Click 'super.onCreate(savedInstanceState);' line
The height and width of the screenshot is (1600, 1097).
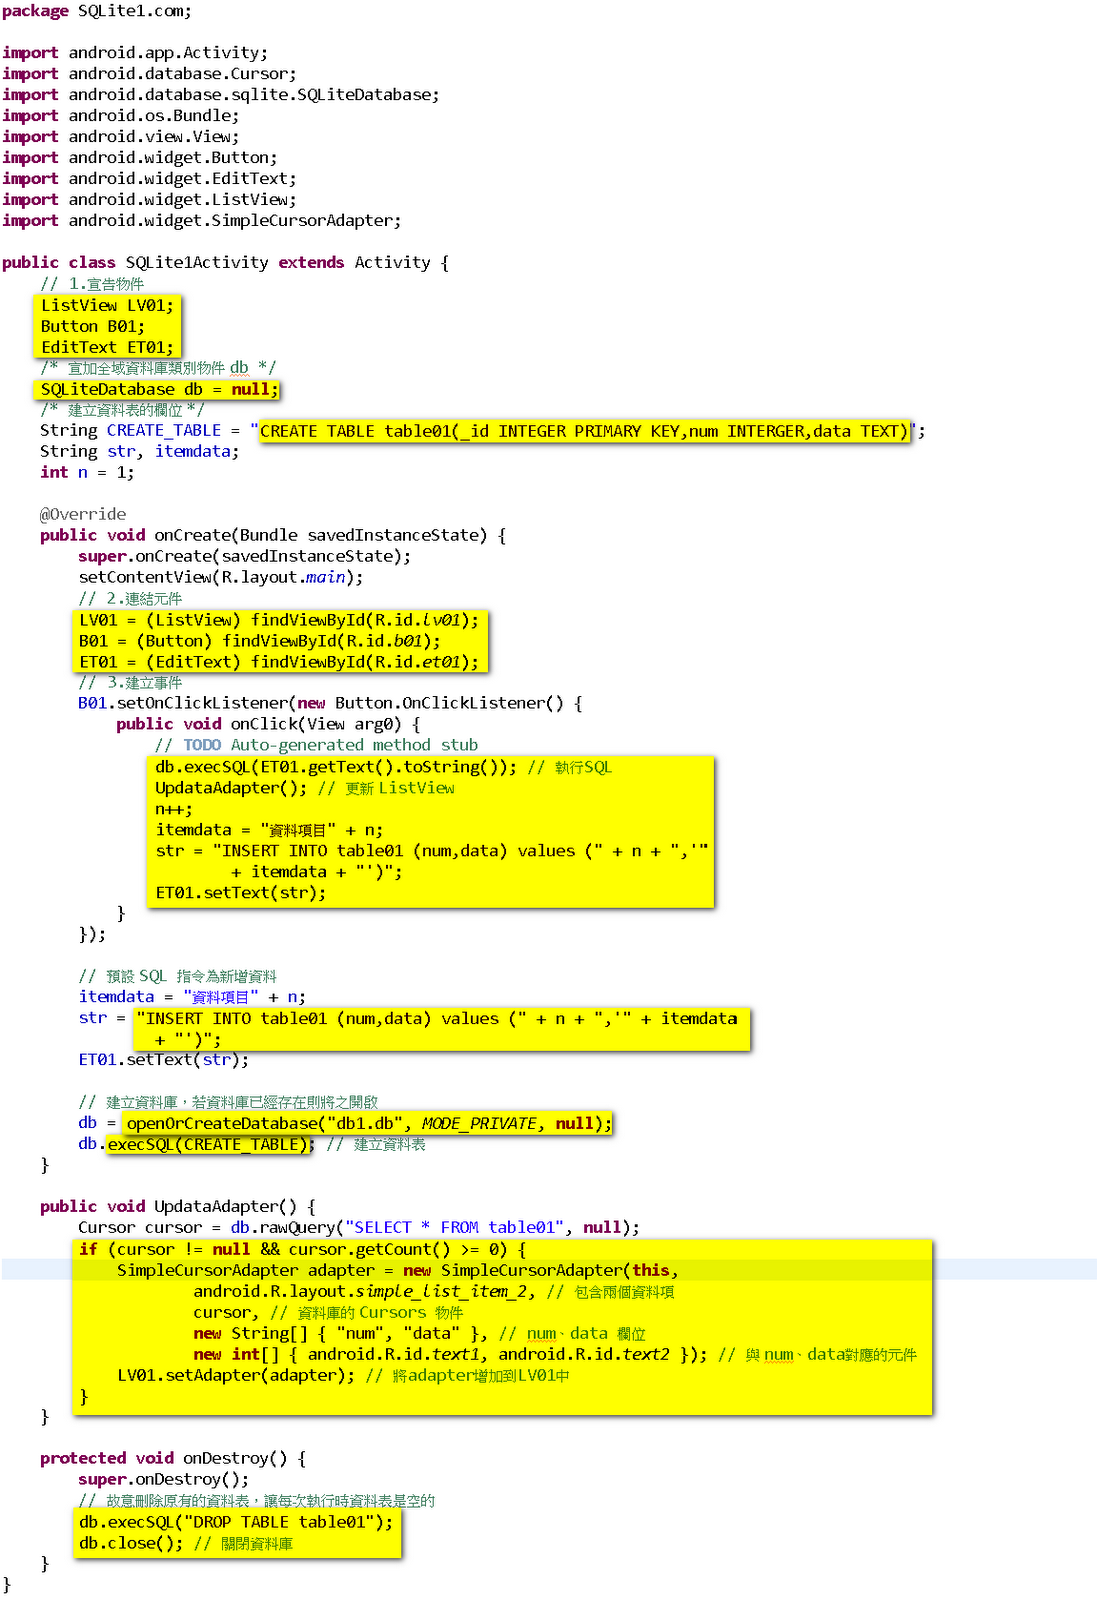[x=245, y=557]
